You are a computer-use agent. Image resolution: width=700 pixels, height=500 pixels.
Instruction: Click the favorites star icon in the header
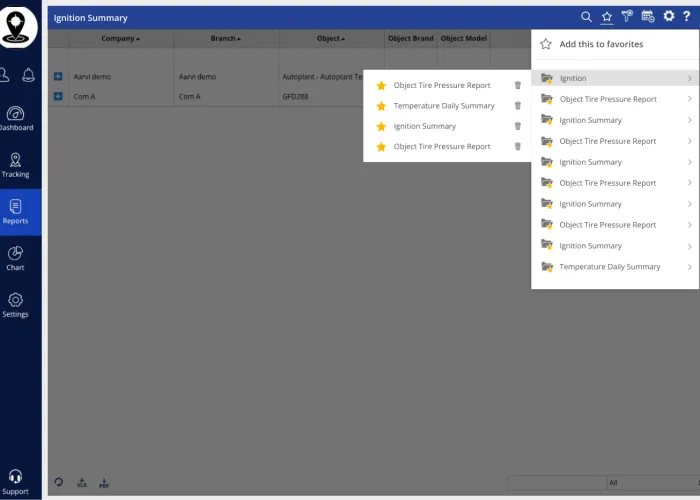[607, 17]
